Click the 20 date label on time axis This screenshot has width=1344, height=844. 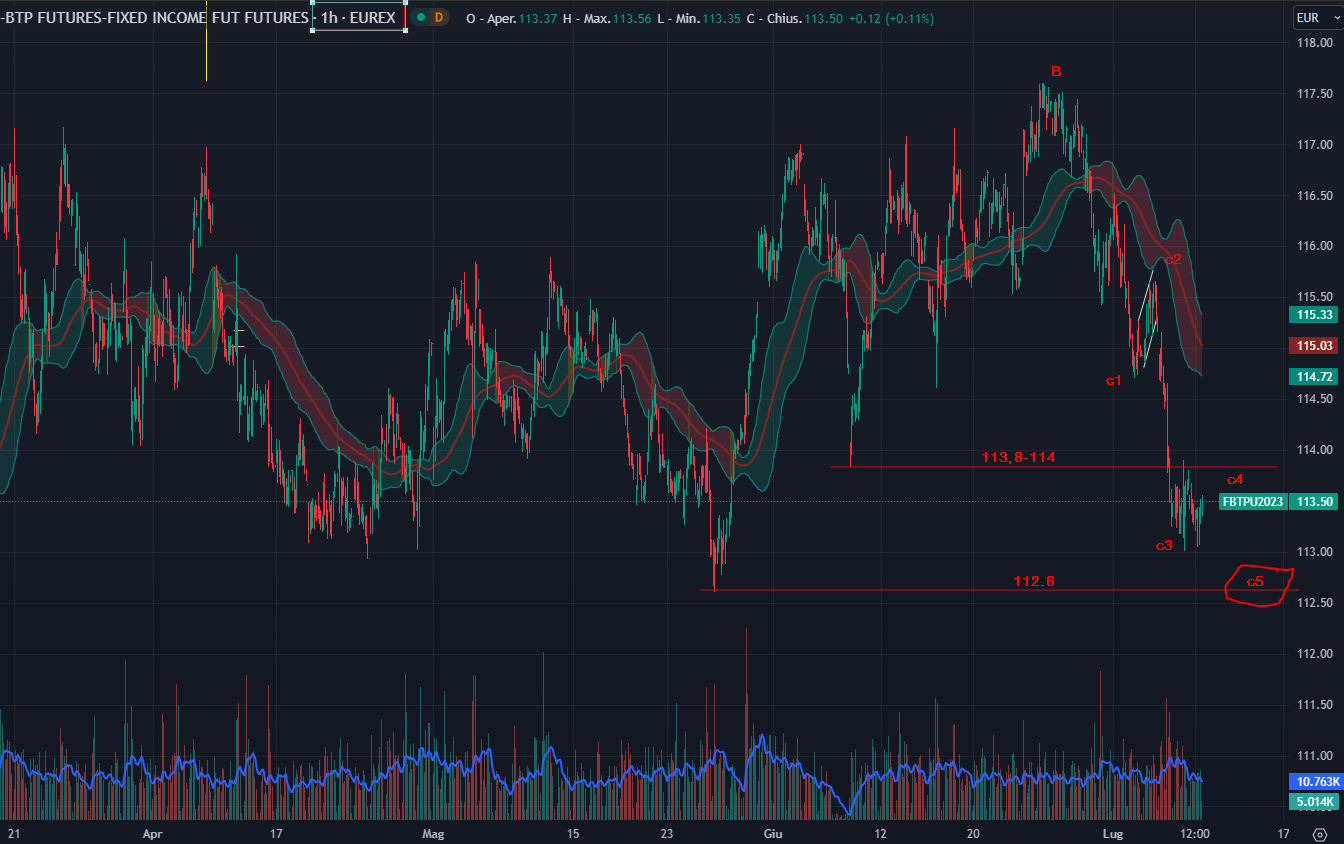coord(973,833)
